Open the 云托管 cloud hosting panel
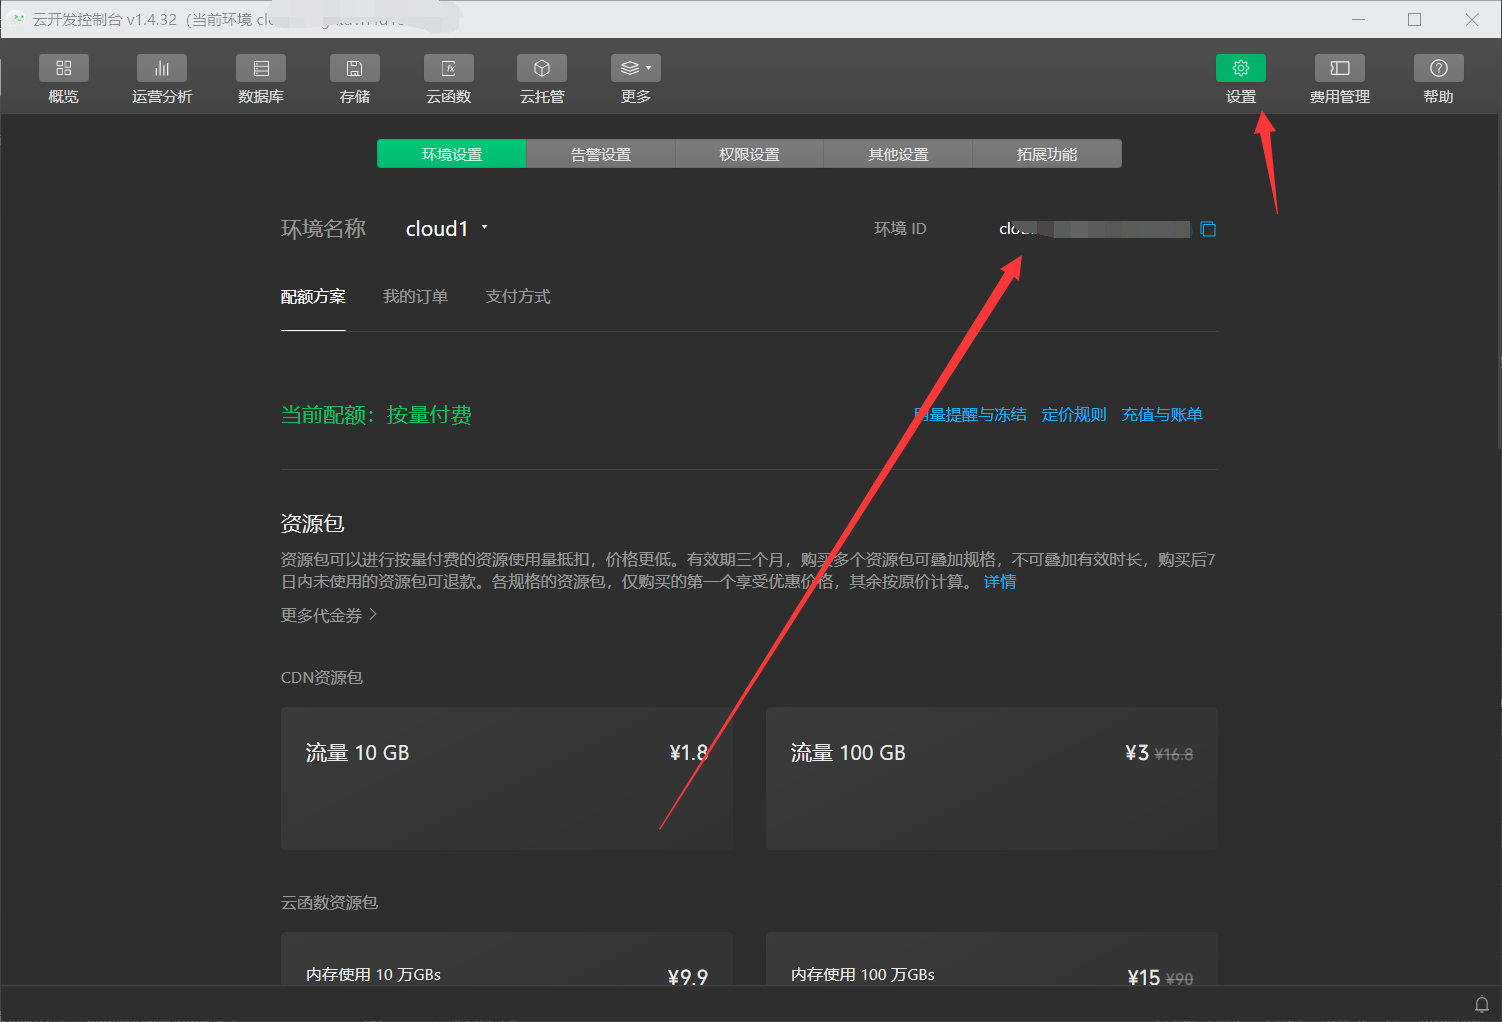Viewport: 1502px width, 1022px height. (541, 79)
